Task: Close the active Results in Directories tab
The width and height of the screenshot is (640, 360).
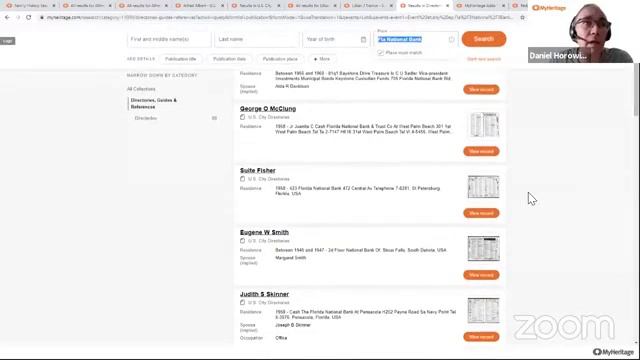Action: coord(447,6)
